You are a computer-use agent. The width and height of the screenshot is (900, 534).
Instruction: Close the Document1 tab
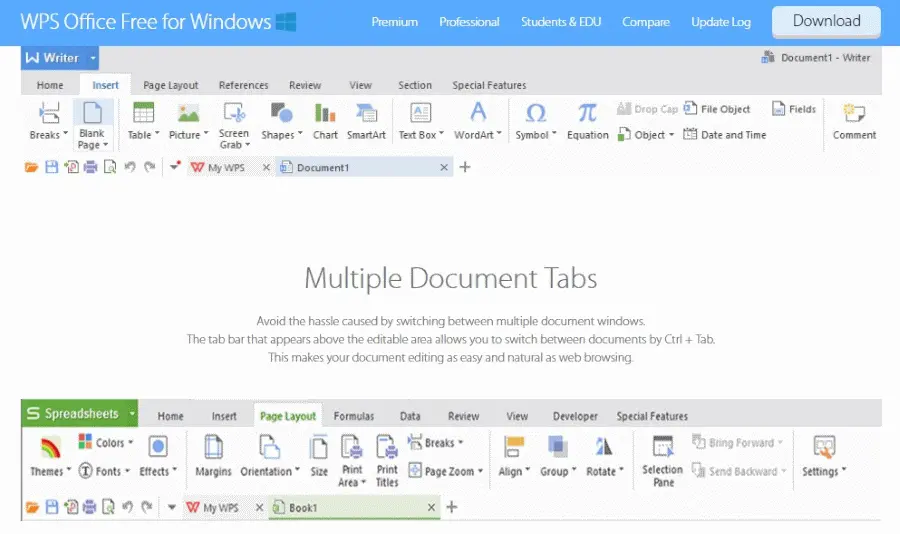click(444, 167)
